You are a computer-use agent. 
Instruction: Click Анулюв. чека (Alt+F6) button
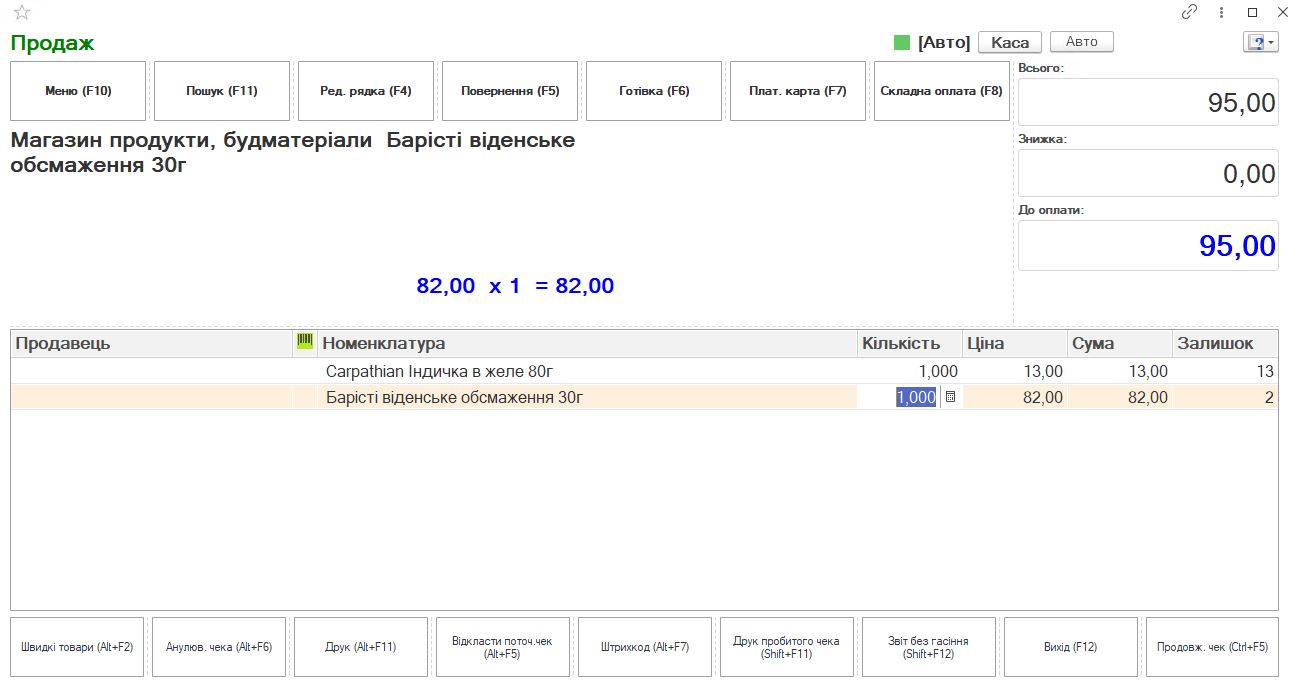(219, 647)
